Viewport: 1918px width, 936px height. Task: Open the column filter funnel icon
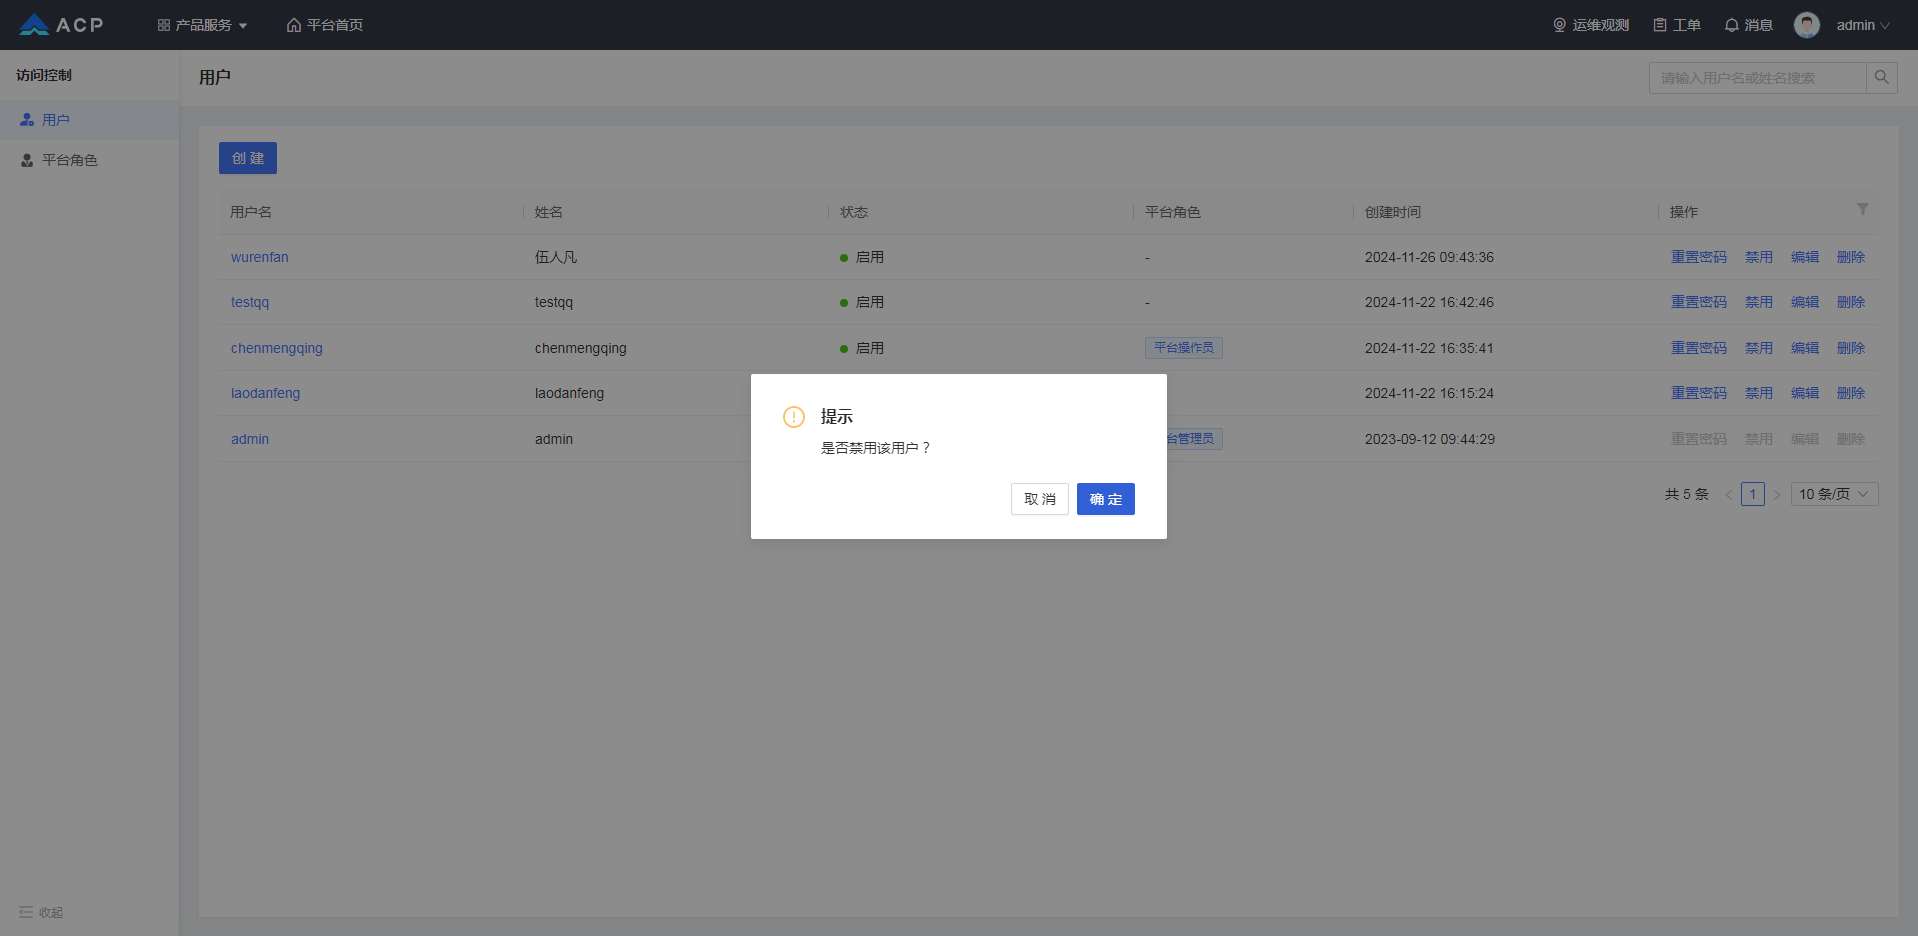click(1862, 209)
